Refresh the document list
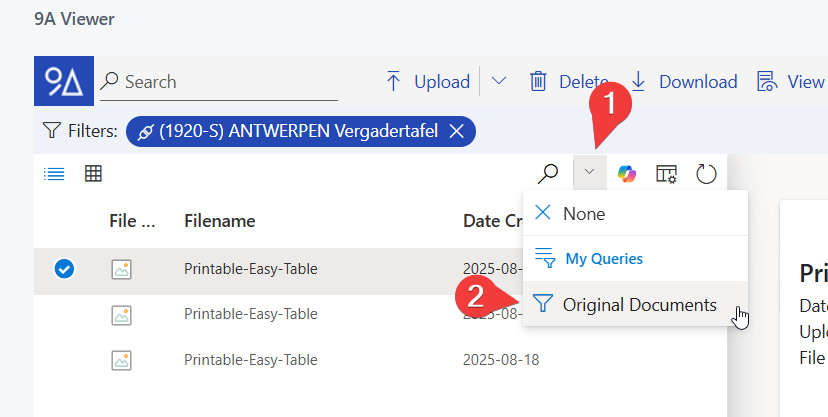This screenshot has width=828, height=417. (706, 174)
